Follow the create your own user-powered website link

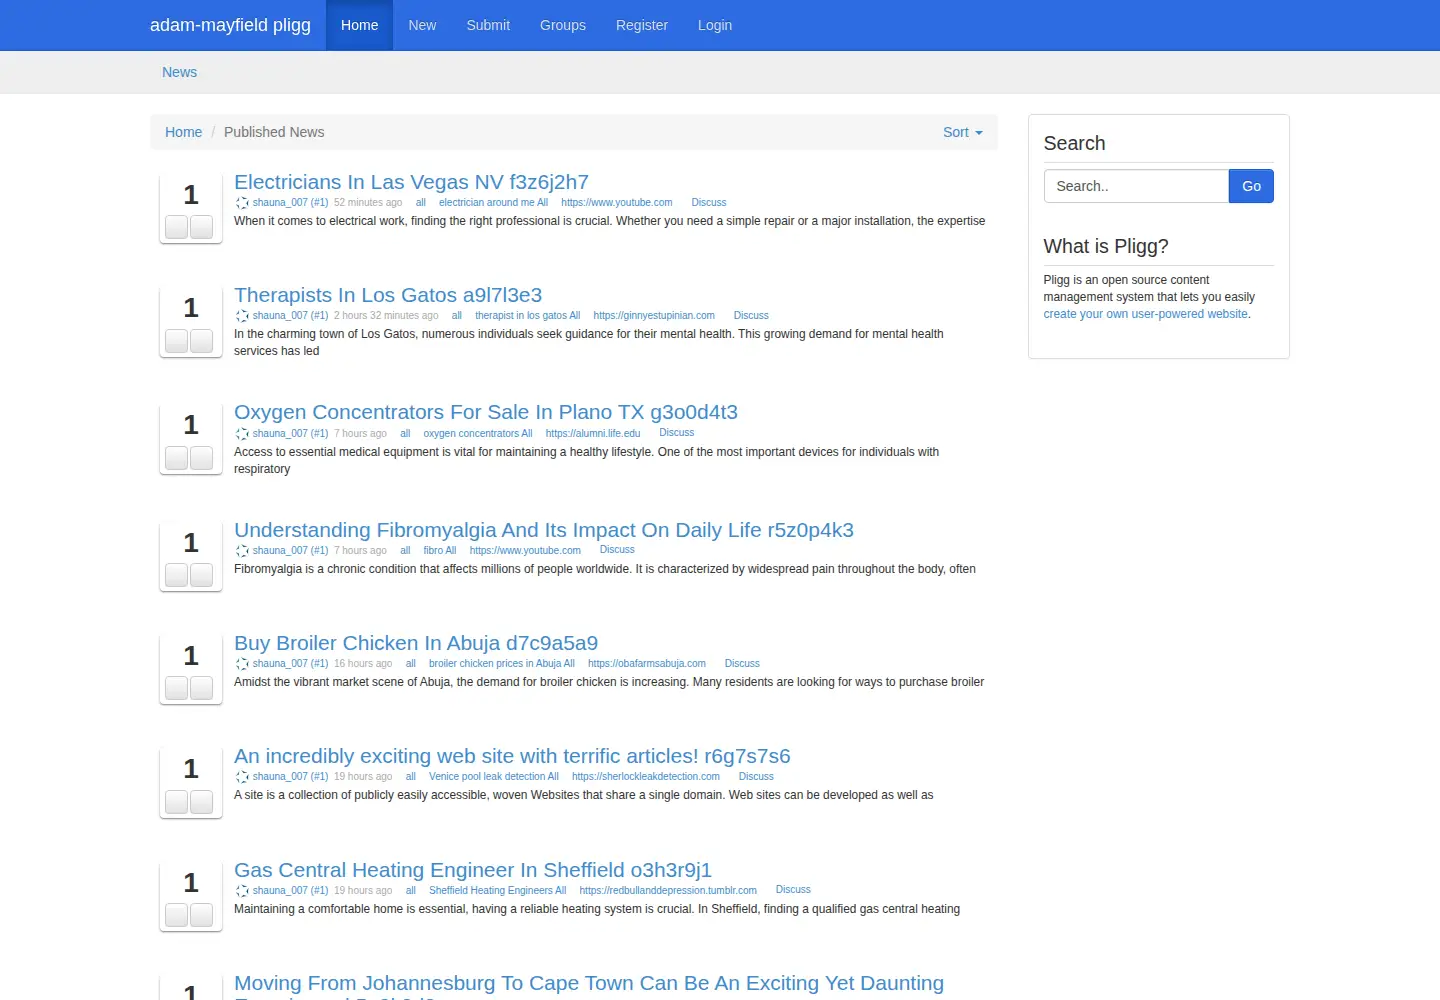point(1146,314)
